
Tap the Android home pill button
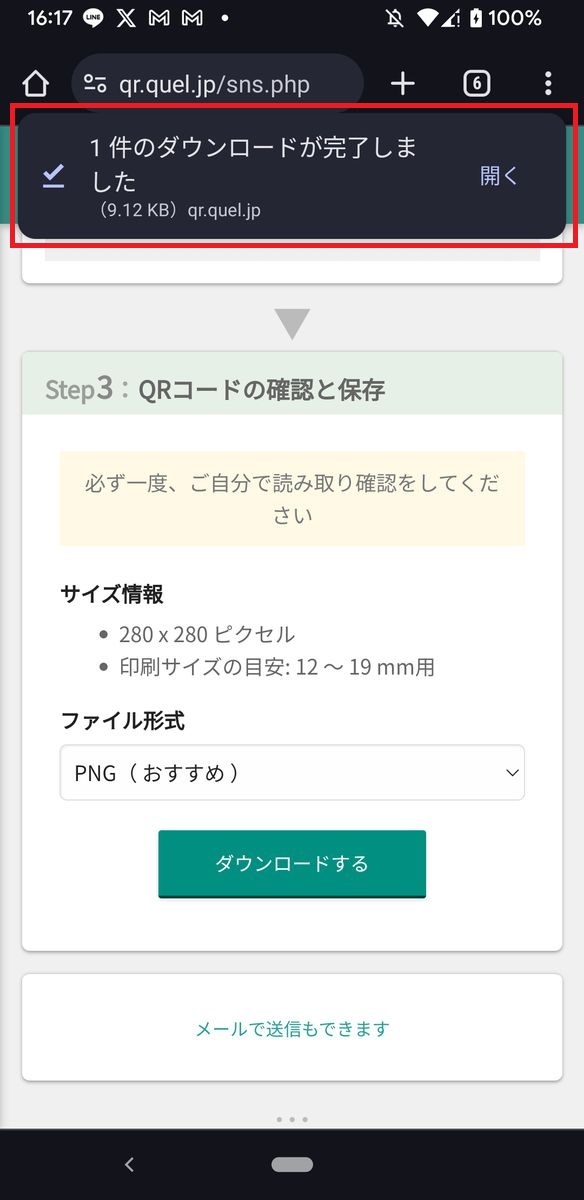click(292, 1165)
